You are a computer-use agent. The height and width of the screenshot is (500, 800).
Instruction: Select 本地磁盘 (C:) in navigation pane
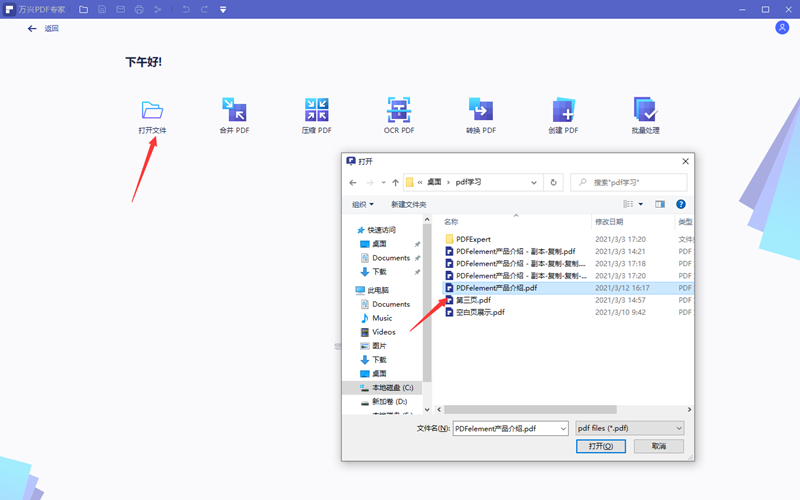pos(392,387)
